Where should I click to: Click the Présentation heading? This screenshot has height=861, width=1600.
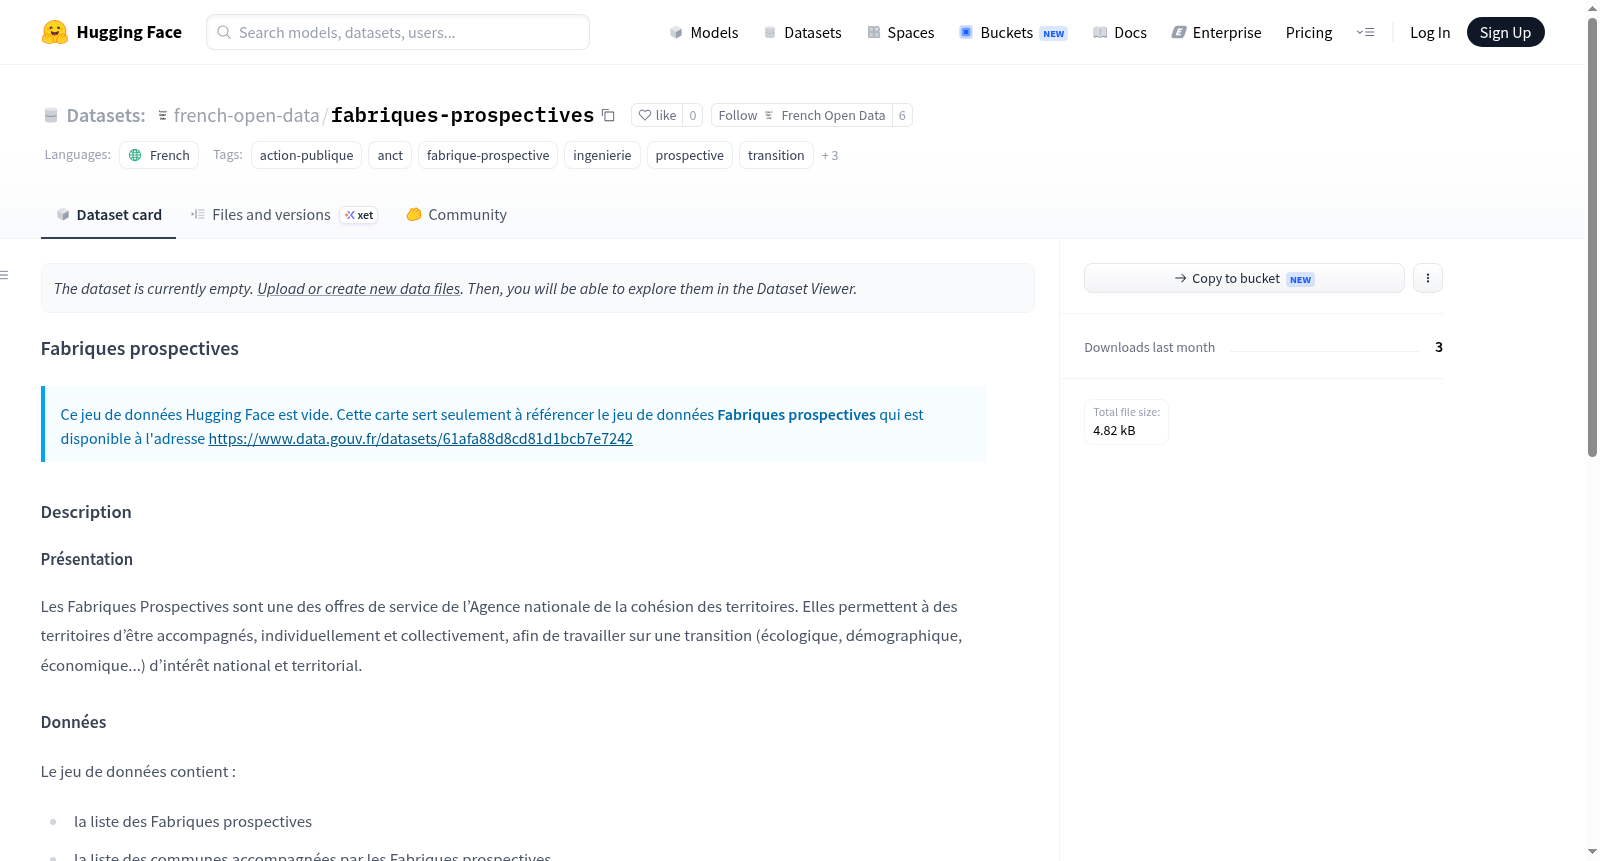(x=87, y=559)
